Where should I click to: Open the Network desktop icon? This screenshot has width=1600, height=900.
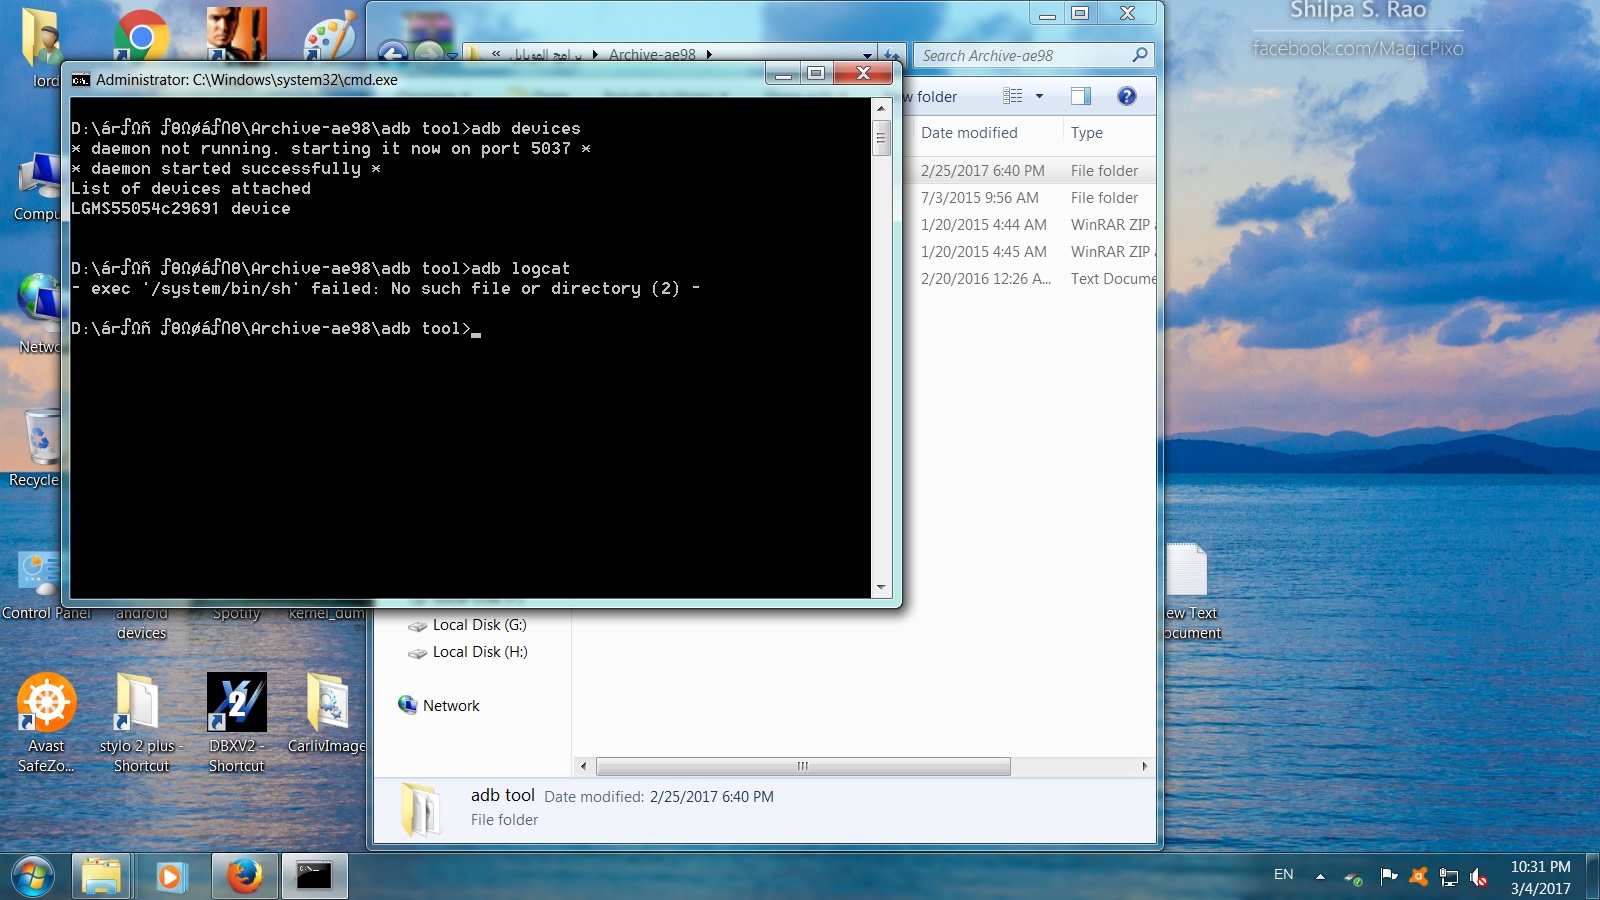[x=40, y=313]
